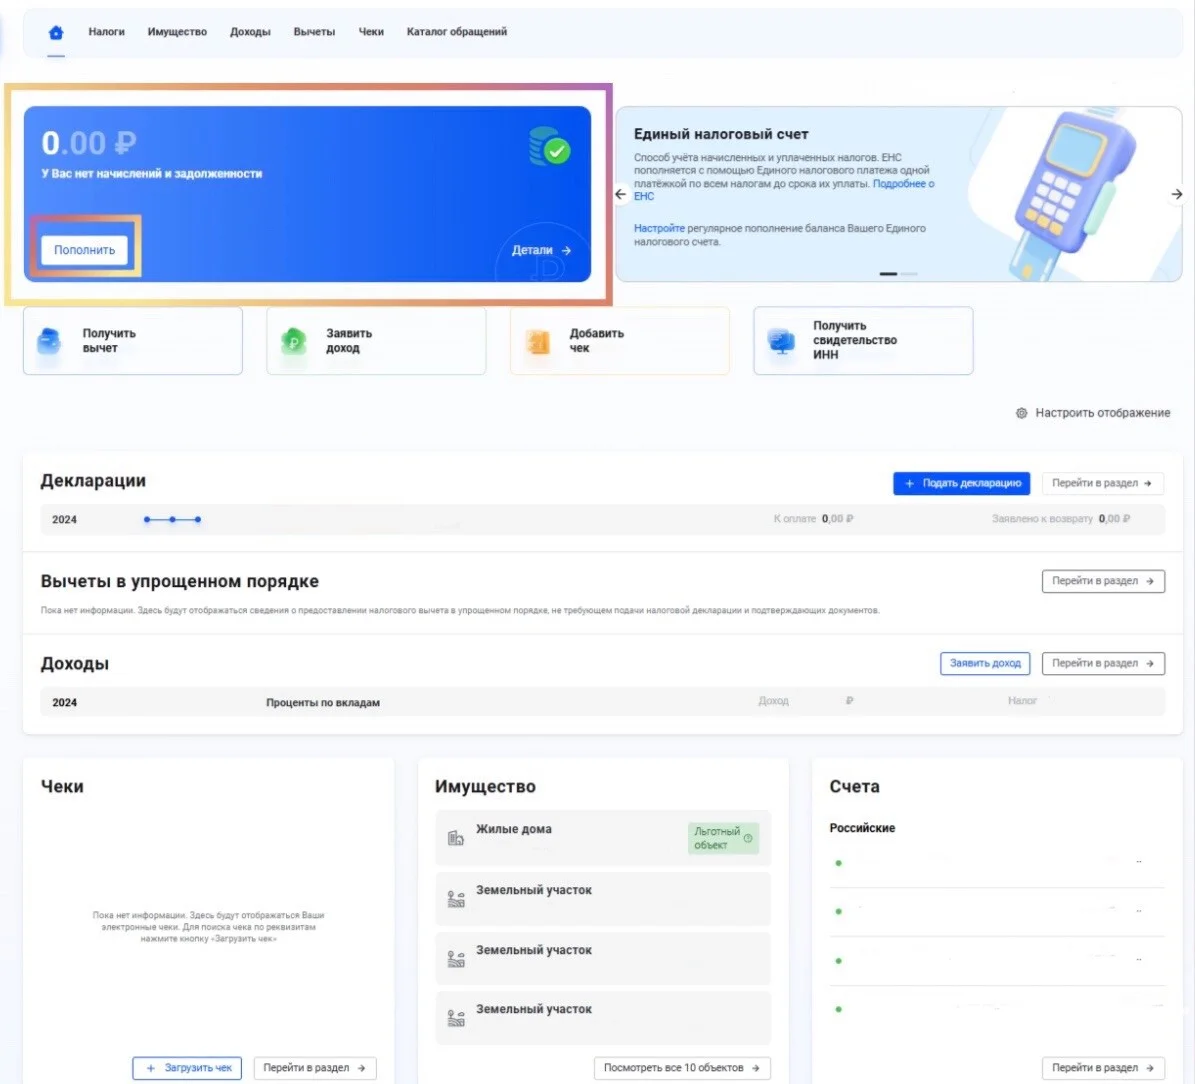Open Каталог обращений in top menu

point(457,32)
